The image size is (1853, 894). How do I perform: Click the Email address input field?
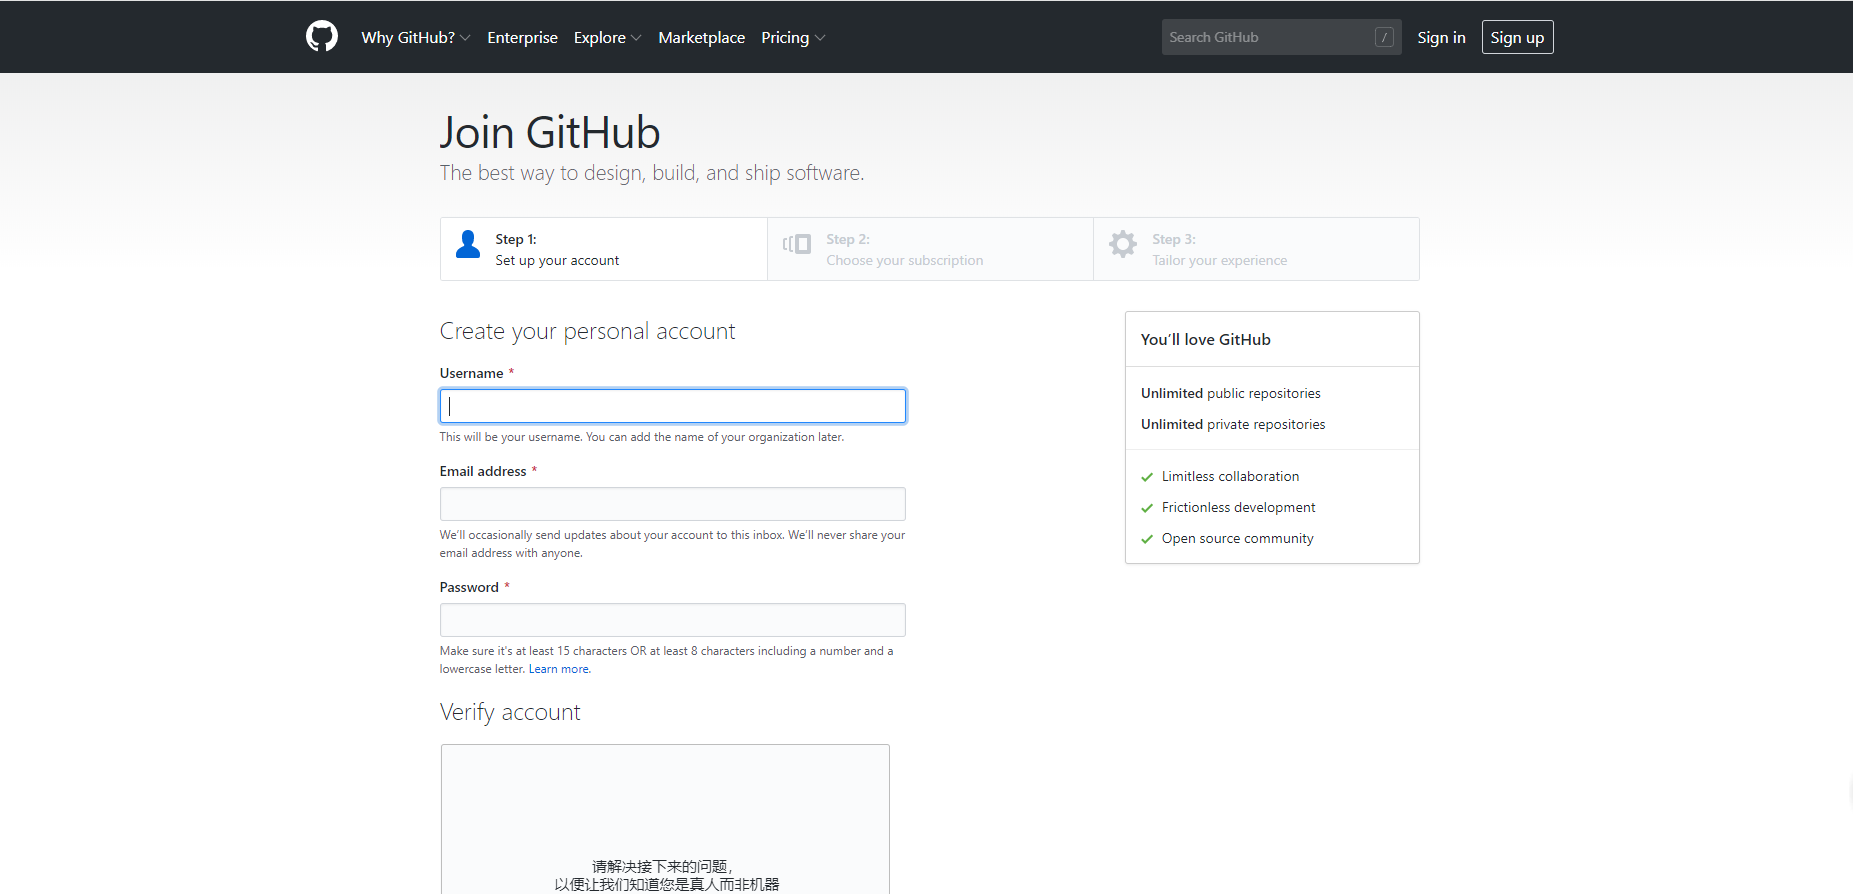[x=673, y=504]
